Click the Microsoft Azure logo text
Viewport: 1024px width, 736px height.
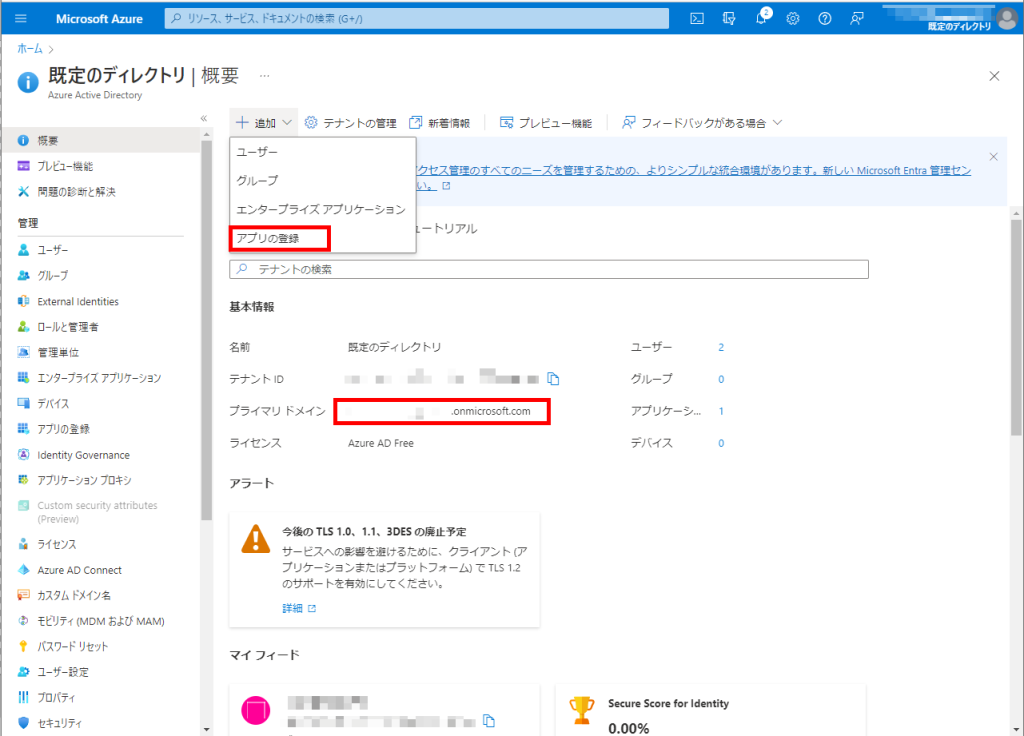coord(99,19)
